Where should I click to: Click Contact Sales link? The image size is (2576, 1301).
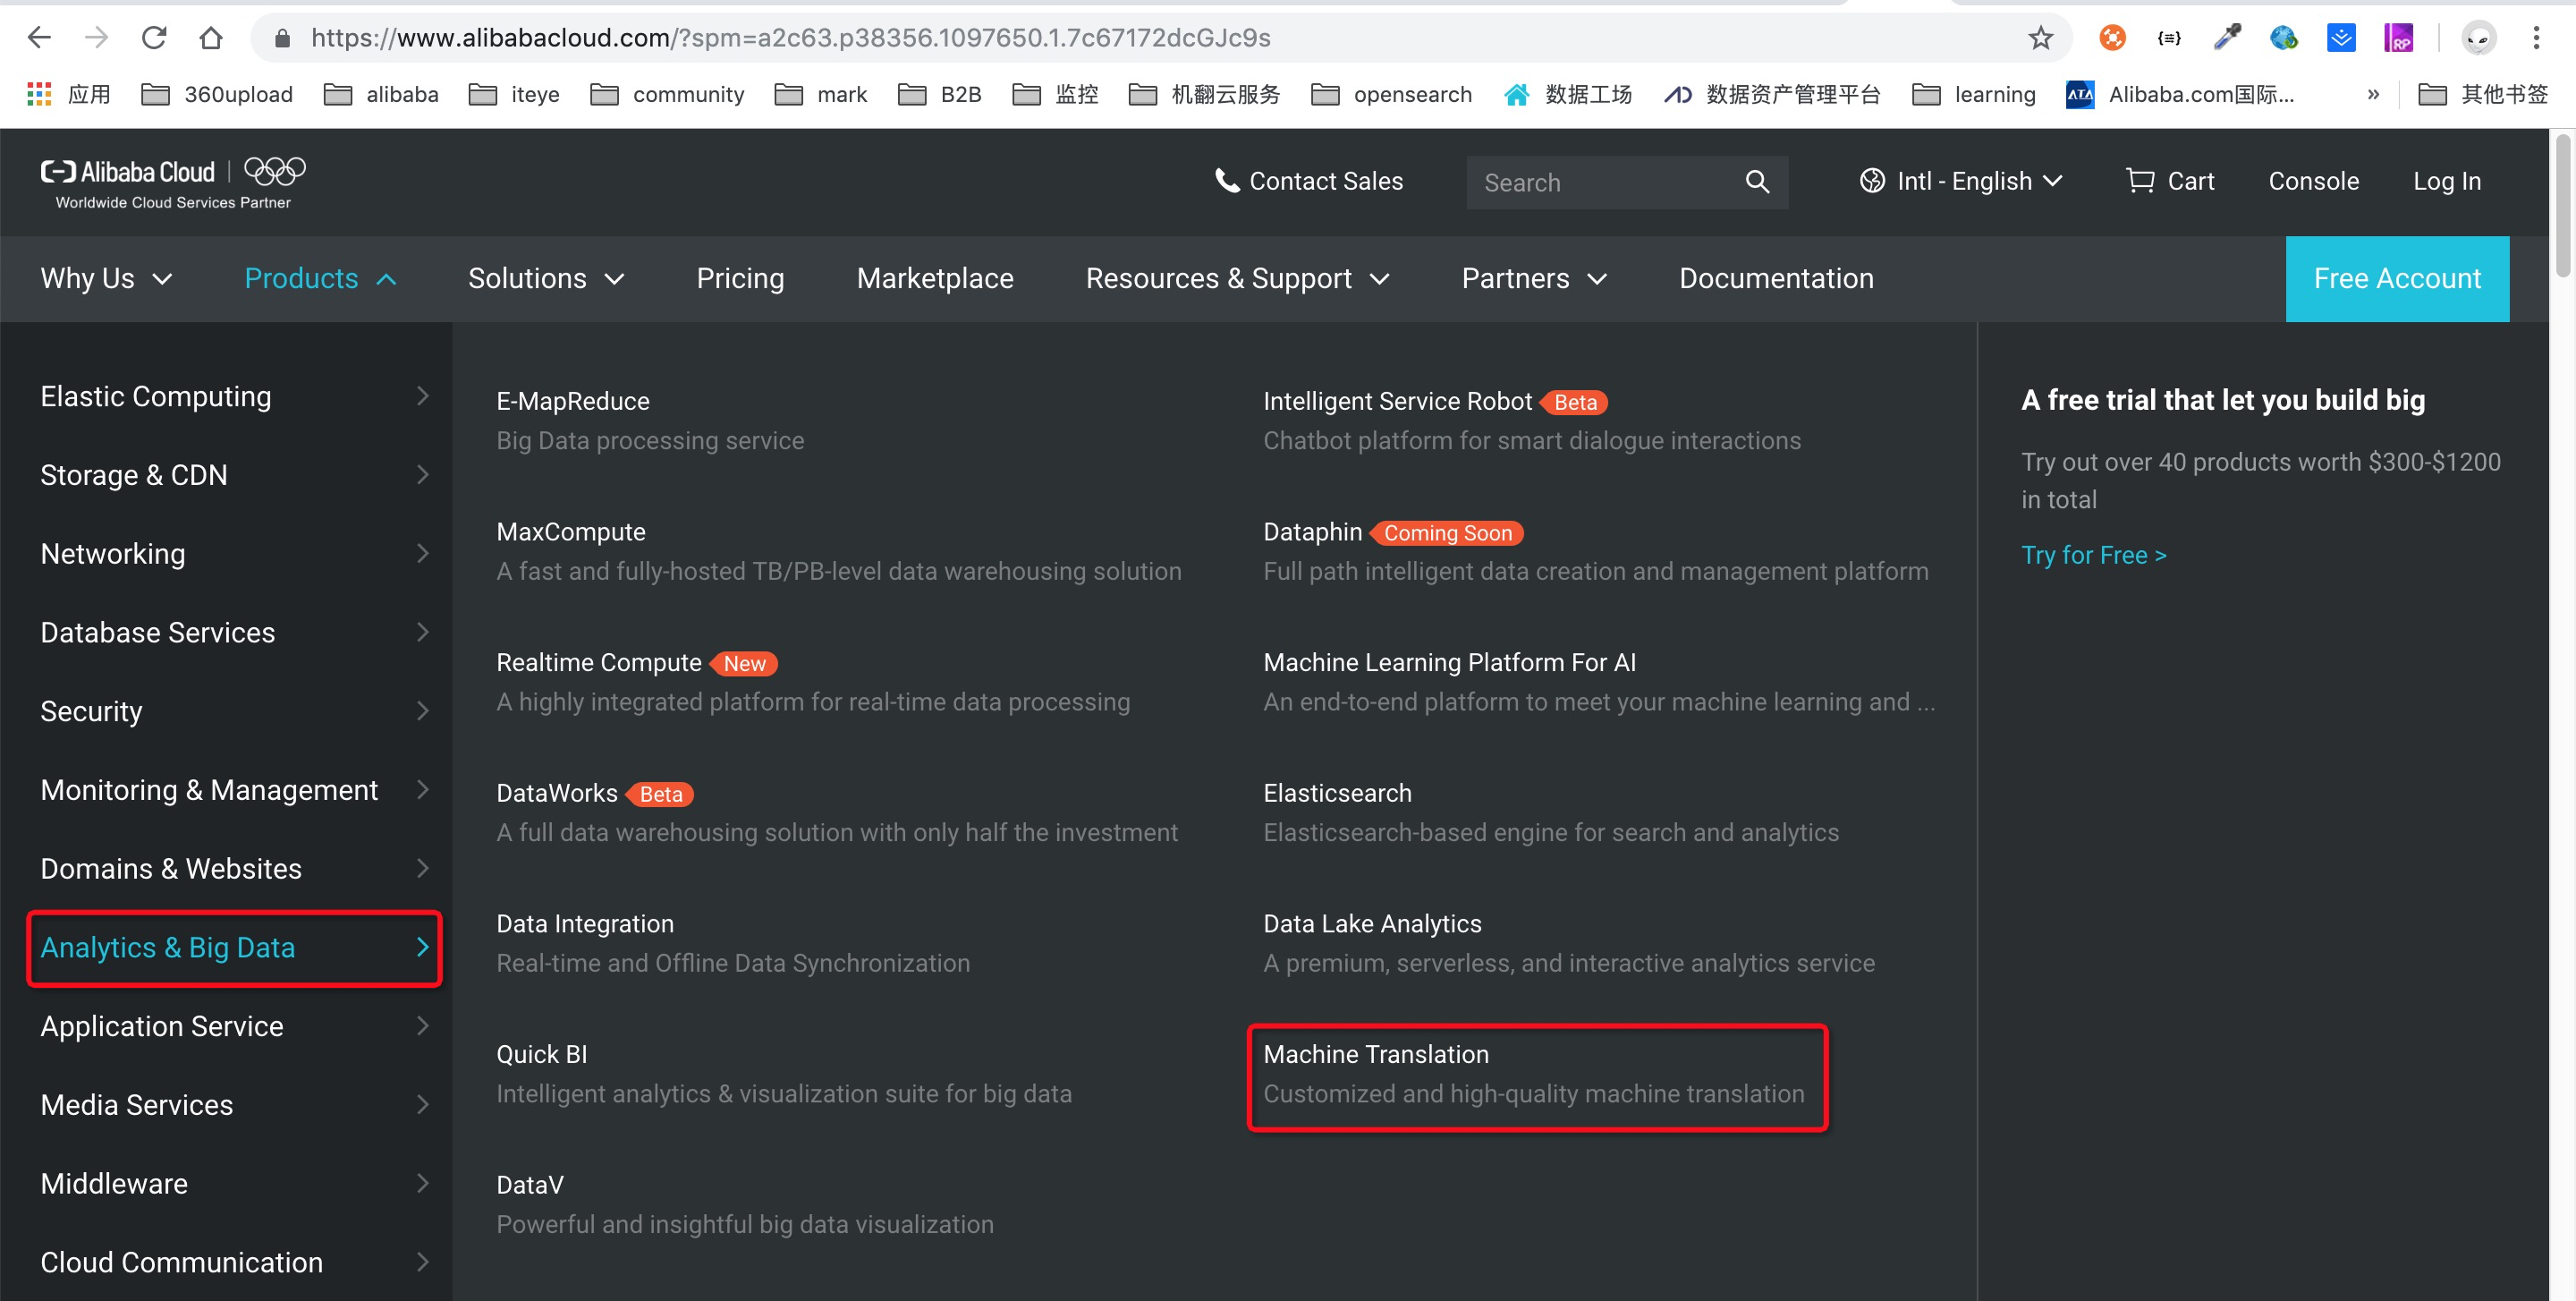point(1308,181)
